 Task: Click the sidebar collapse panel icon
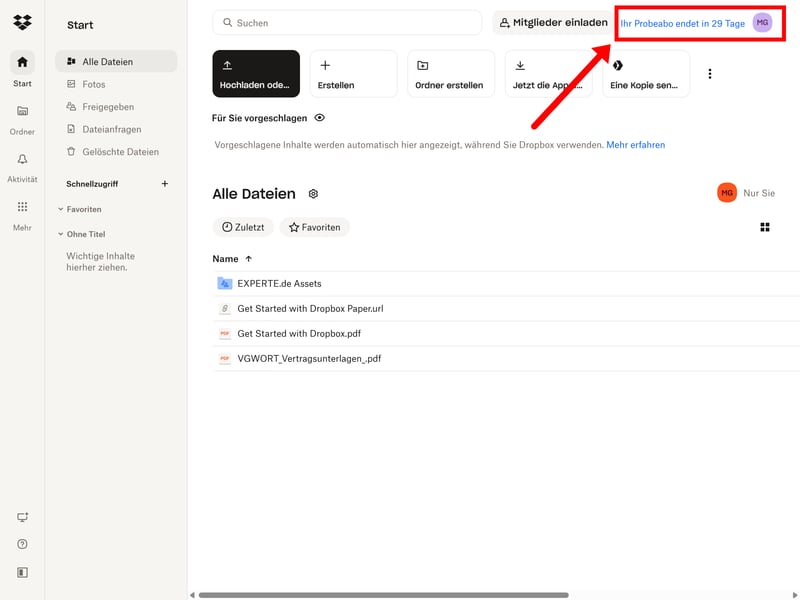(22, 573)
